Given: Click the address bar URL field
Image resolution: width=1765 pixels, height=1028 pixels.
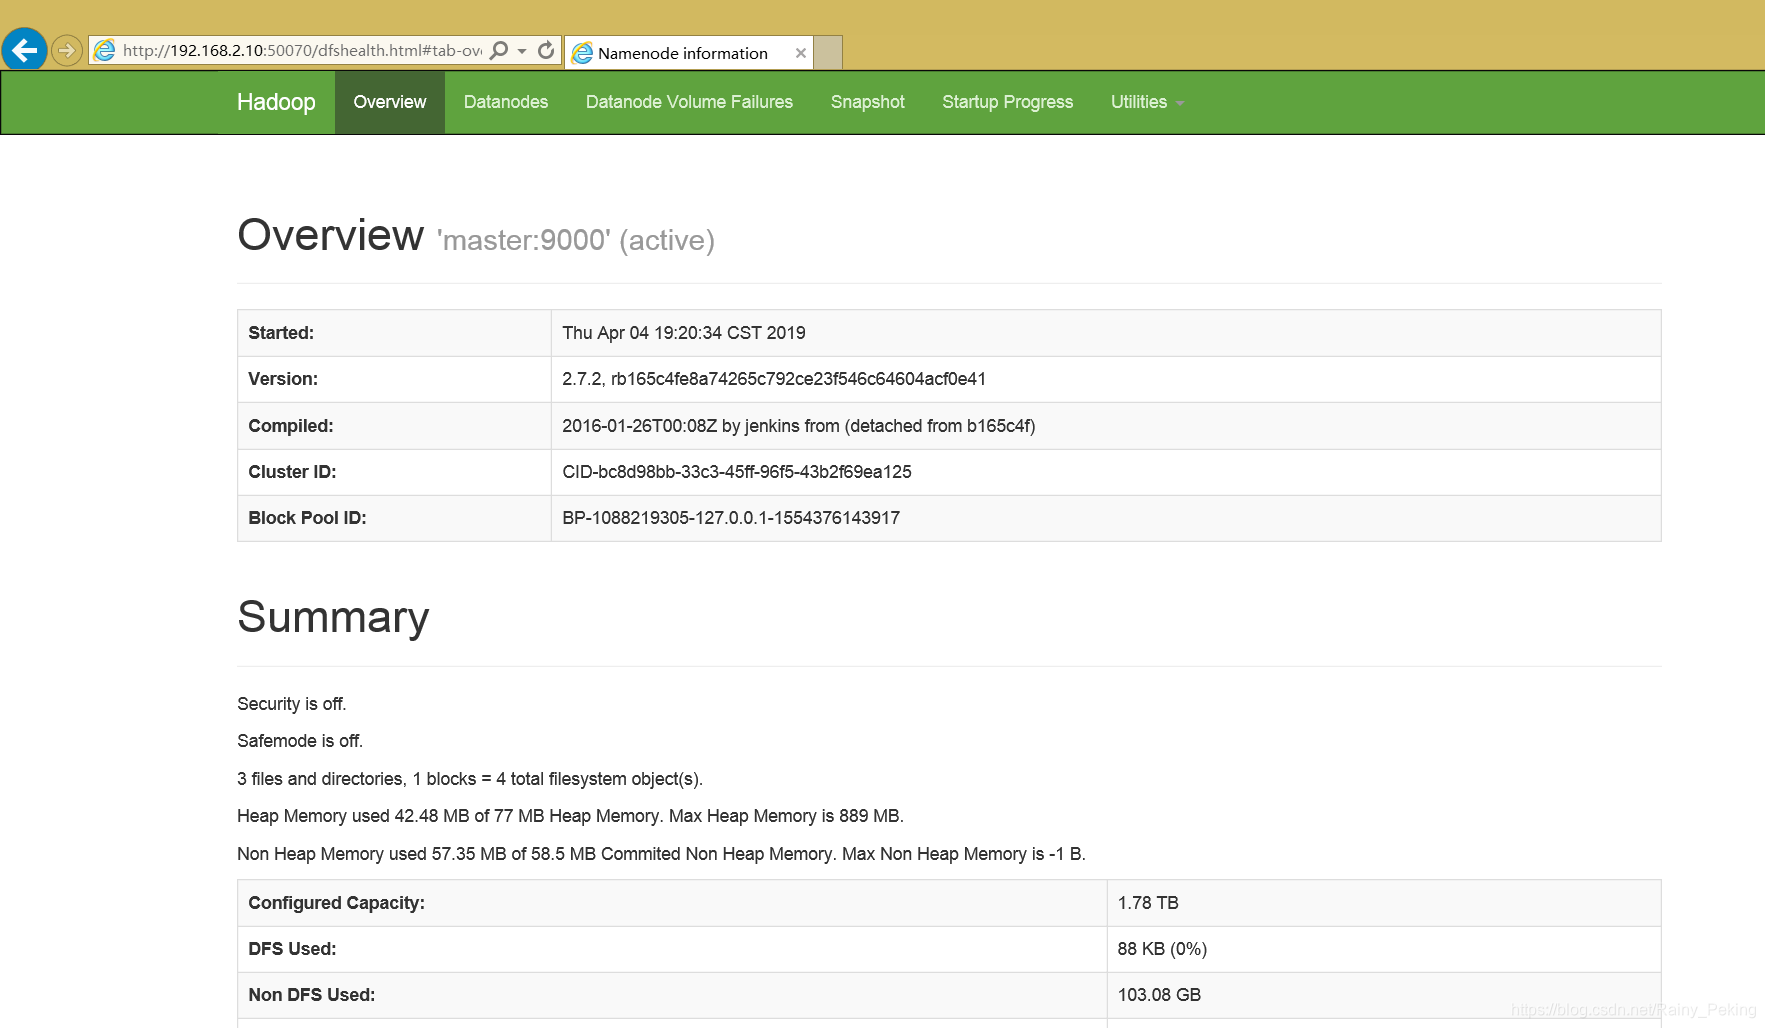Looking at the screenshot, I should pyautogui.click(x=301, y=50).
